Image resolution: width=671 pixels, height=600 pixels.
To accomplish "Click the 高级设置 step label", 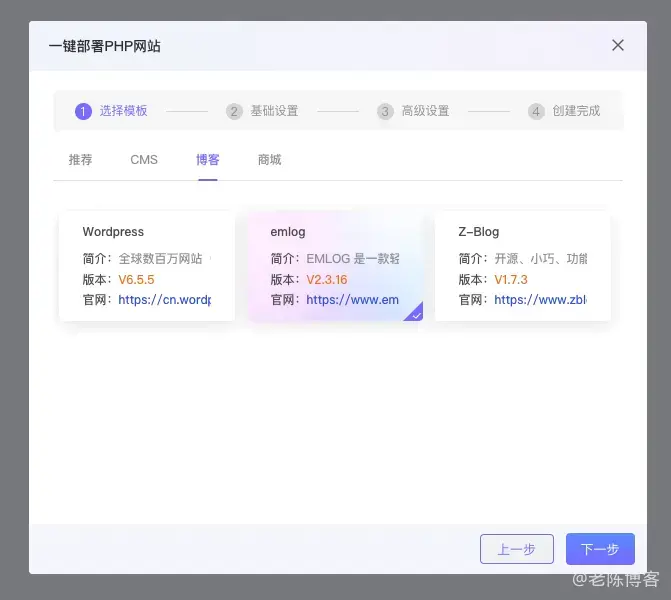I will (425, 111).
